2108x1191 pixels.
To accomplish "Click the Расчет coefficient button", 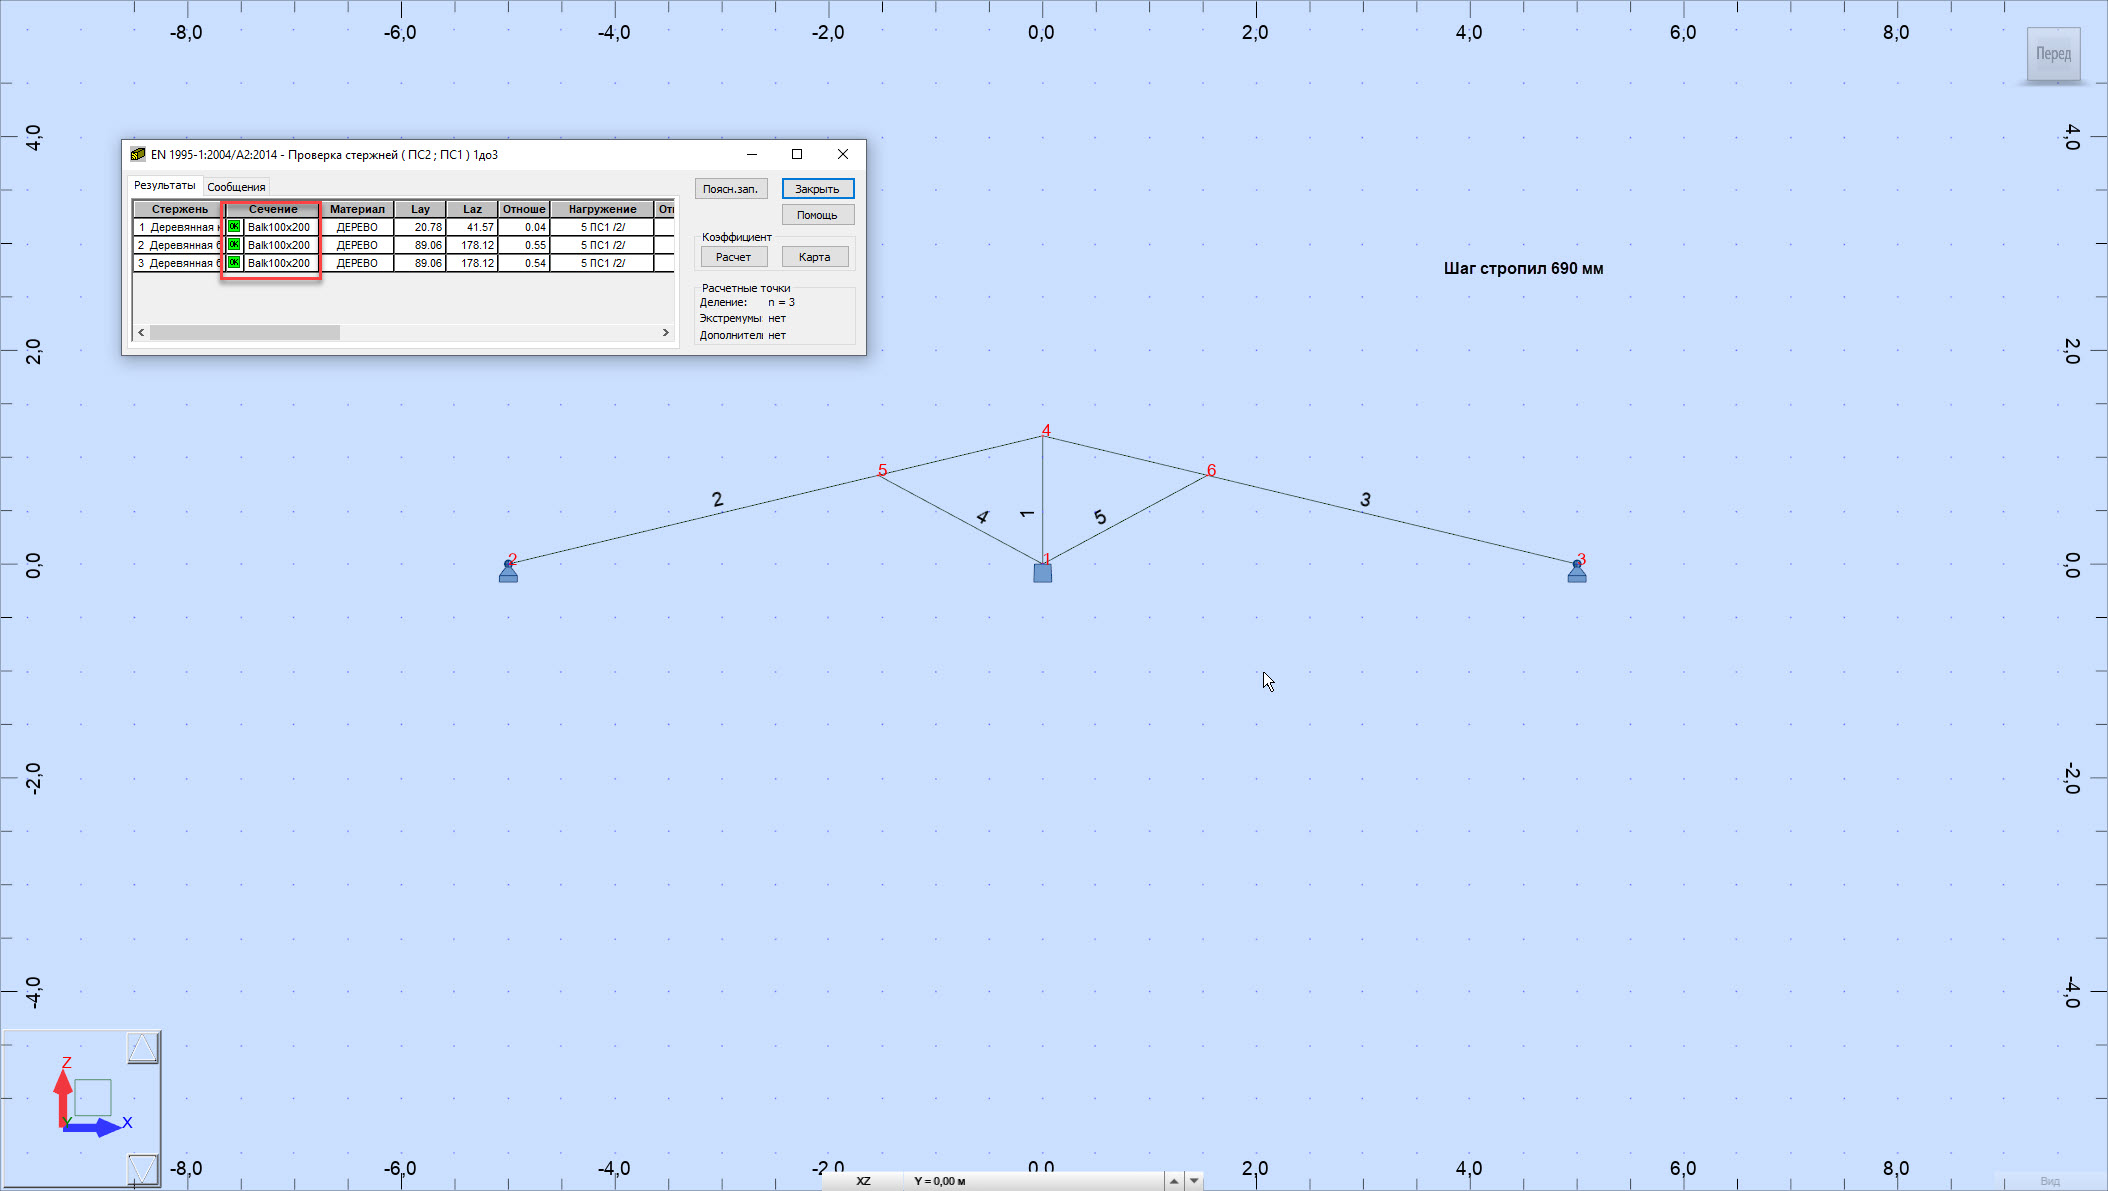I will 734,257.
